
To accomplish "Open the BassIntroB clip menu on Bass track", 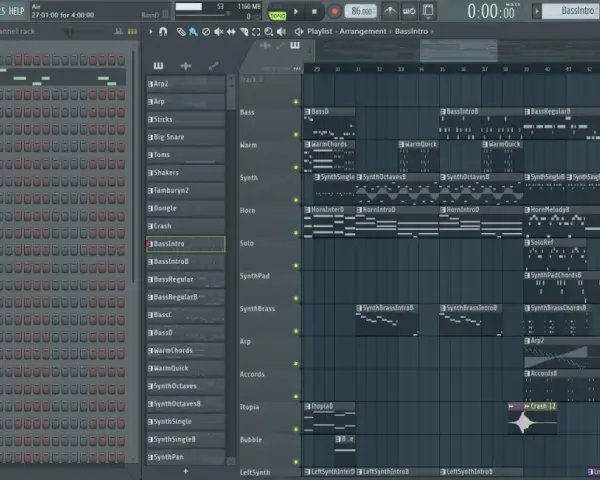I will (443, 112).
